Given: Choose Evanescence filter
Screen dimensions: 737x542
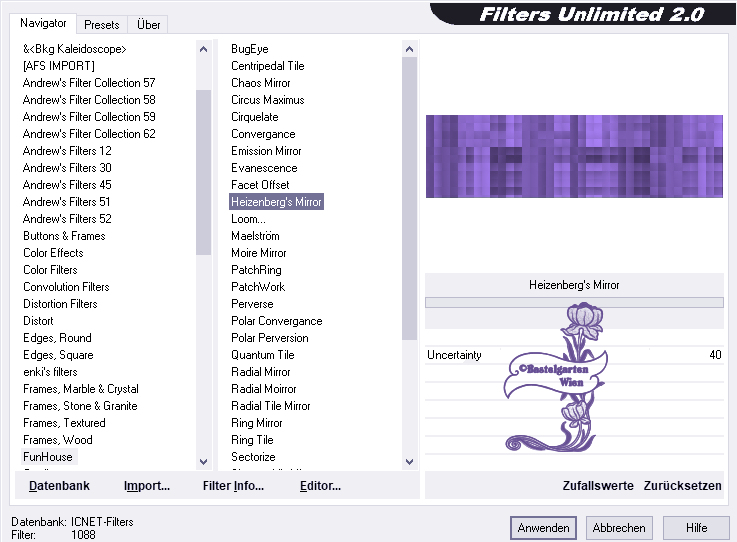Looking at the screenshot, I should (264, 168).
